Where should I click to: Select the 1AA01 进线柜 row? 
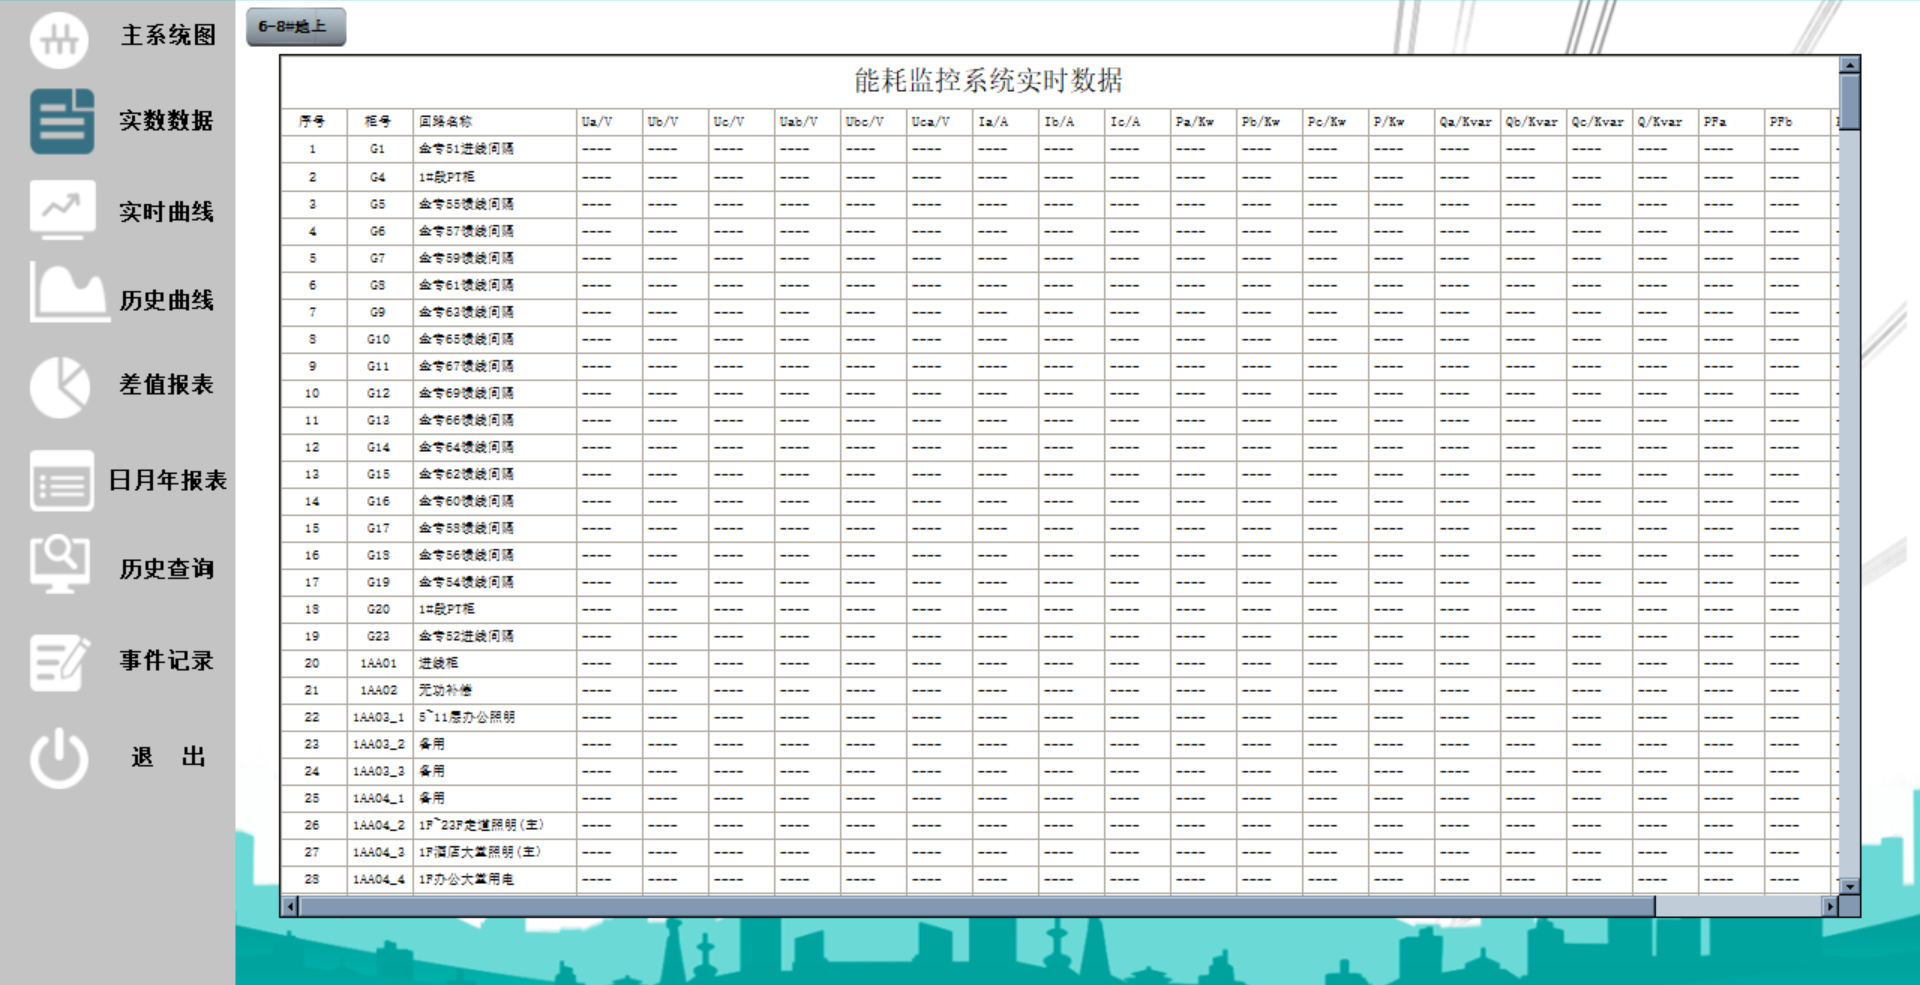[440, 662]
